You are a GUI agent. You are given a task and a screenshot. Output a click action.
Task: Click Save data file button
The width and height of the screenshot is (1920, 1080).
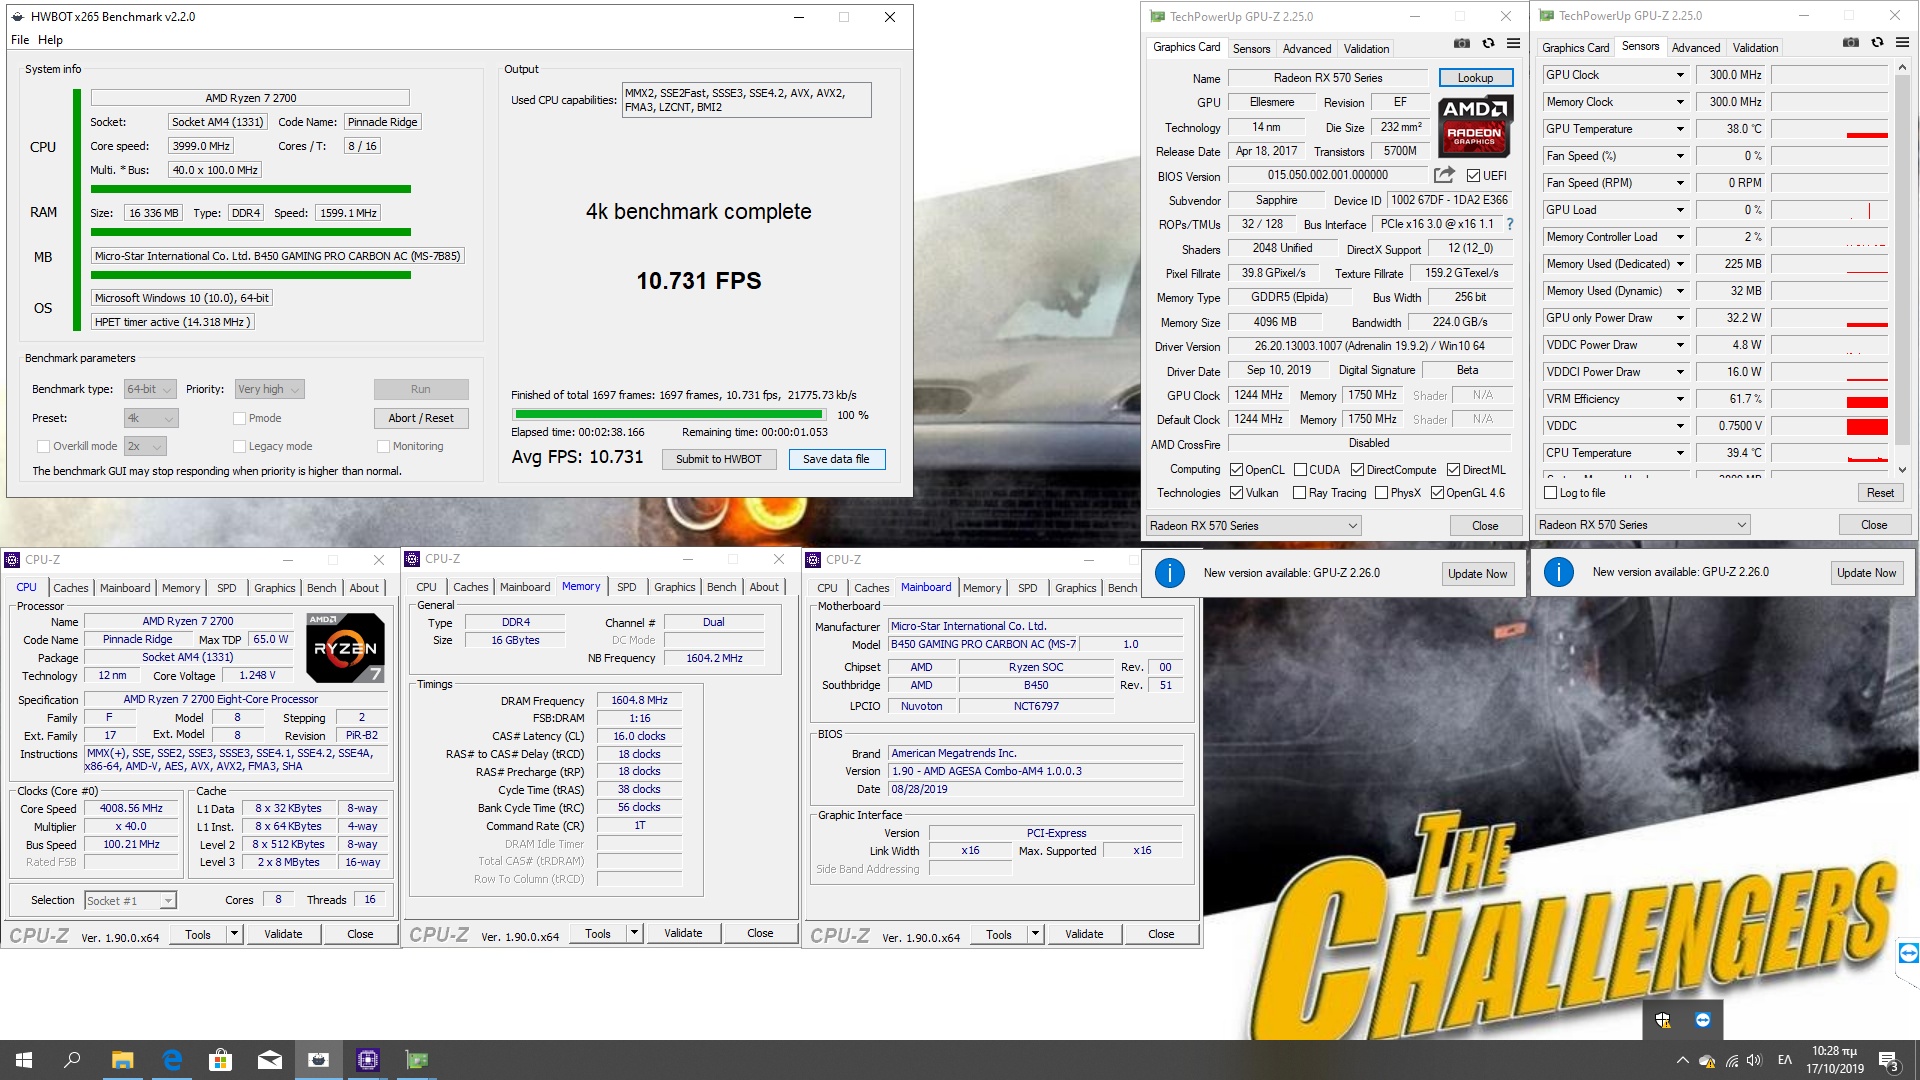tap(836, 459)
